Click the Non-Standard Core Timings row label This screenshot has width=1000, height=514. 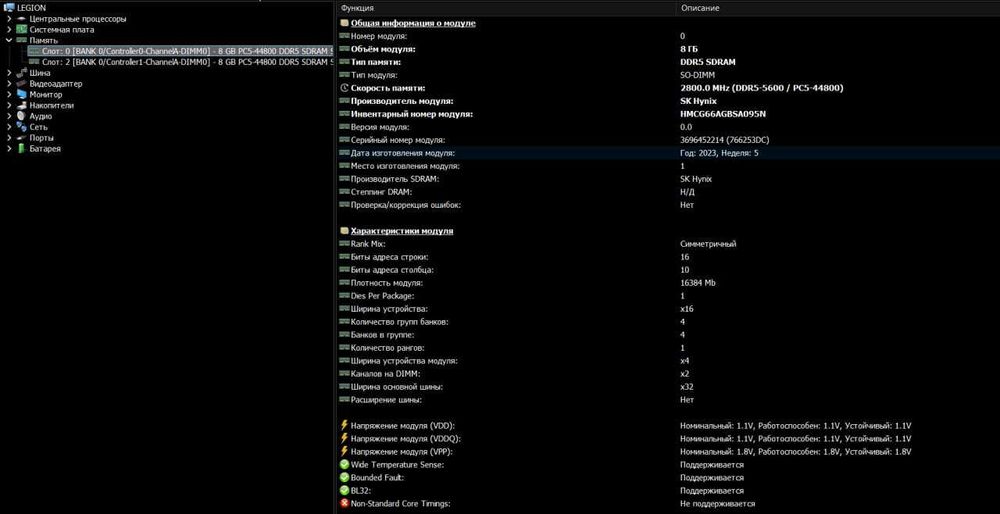click(401, 504)
